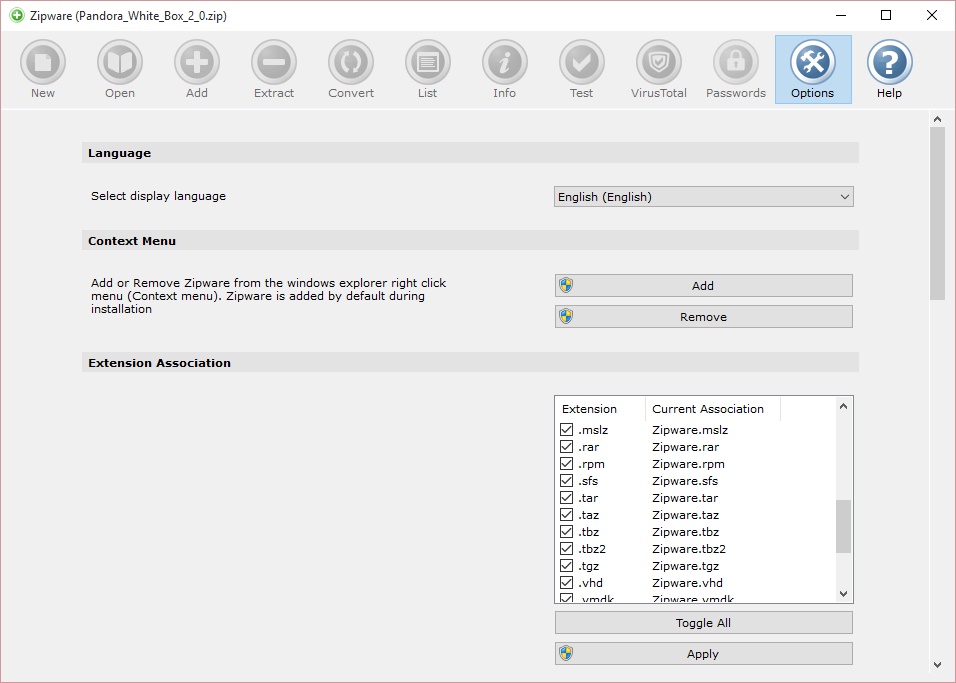Click the Add files toolbar icon
This screenshot has width=956, height=683.
[197, 62]
